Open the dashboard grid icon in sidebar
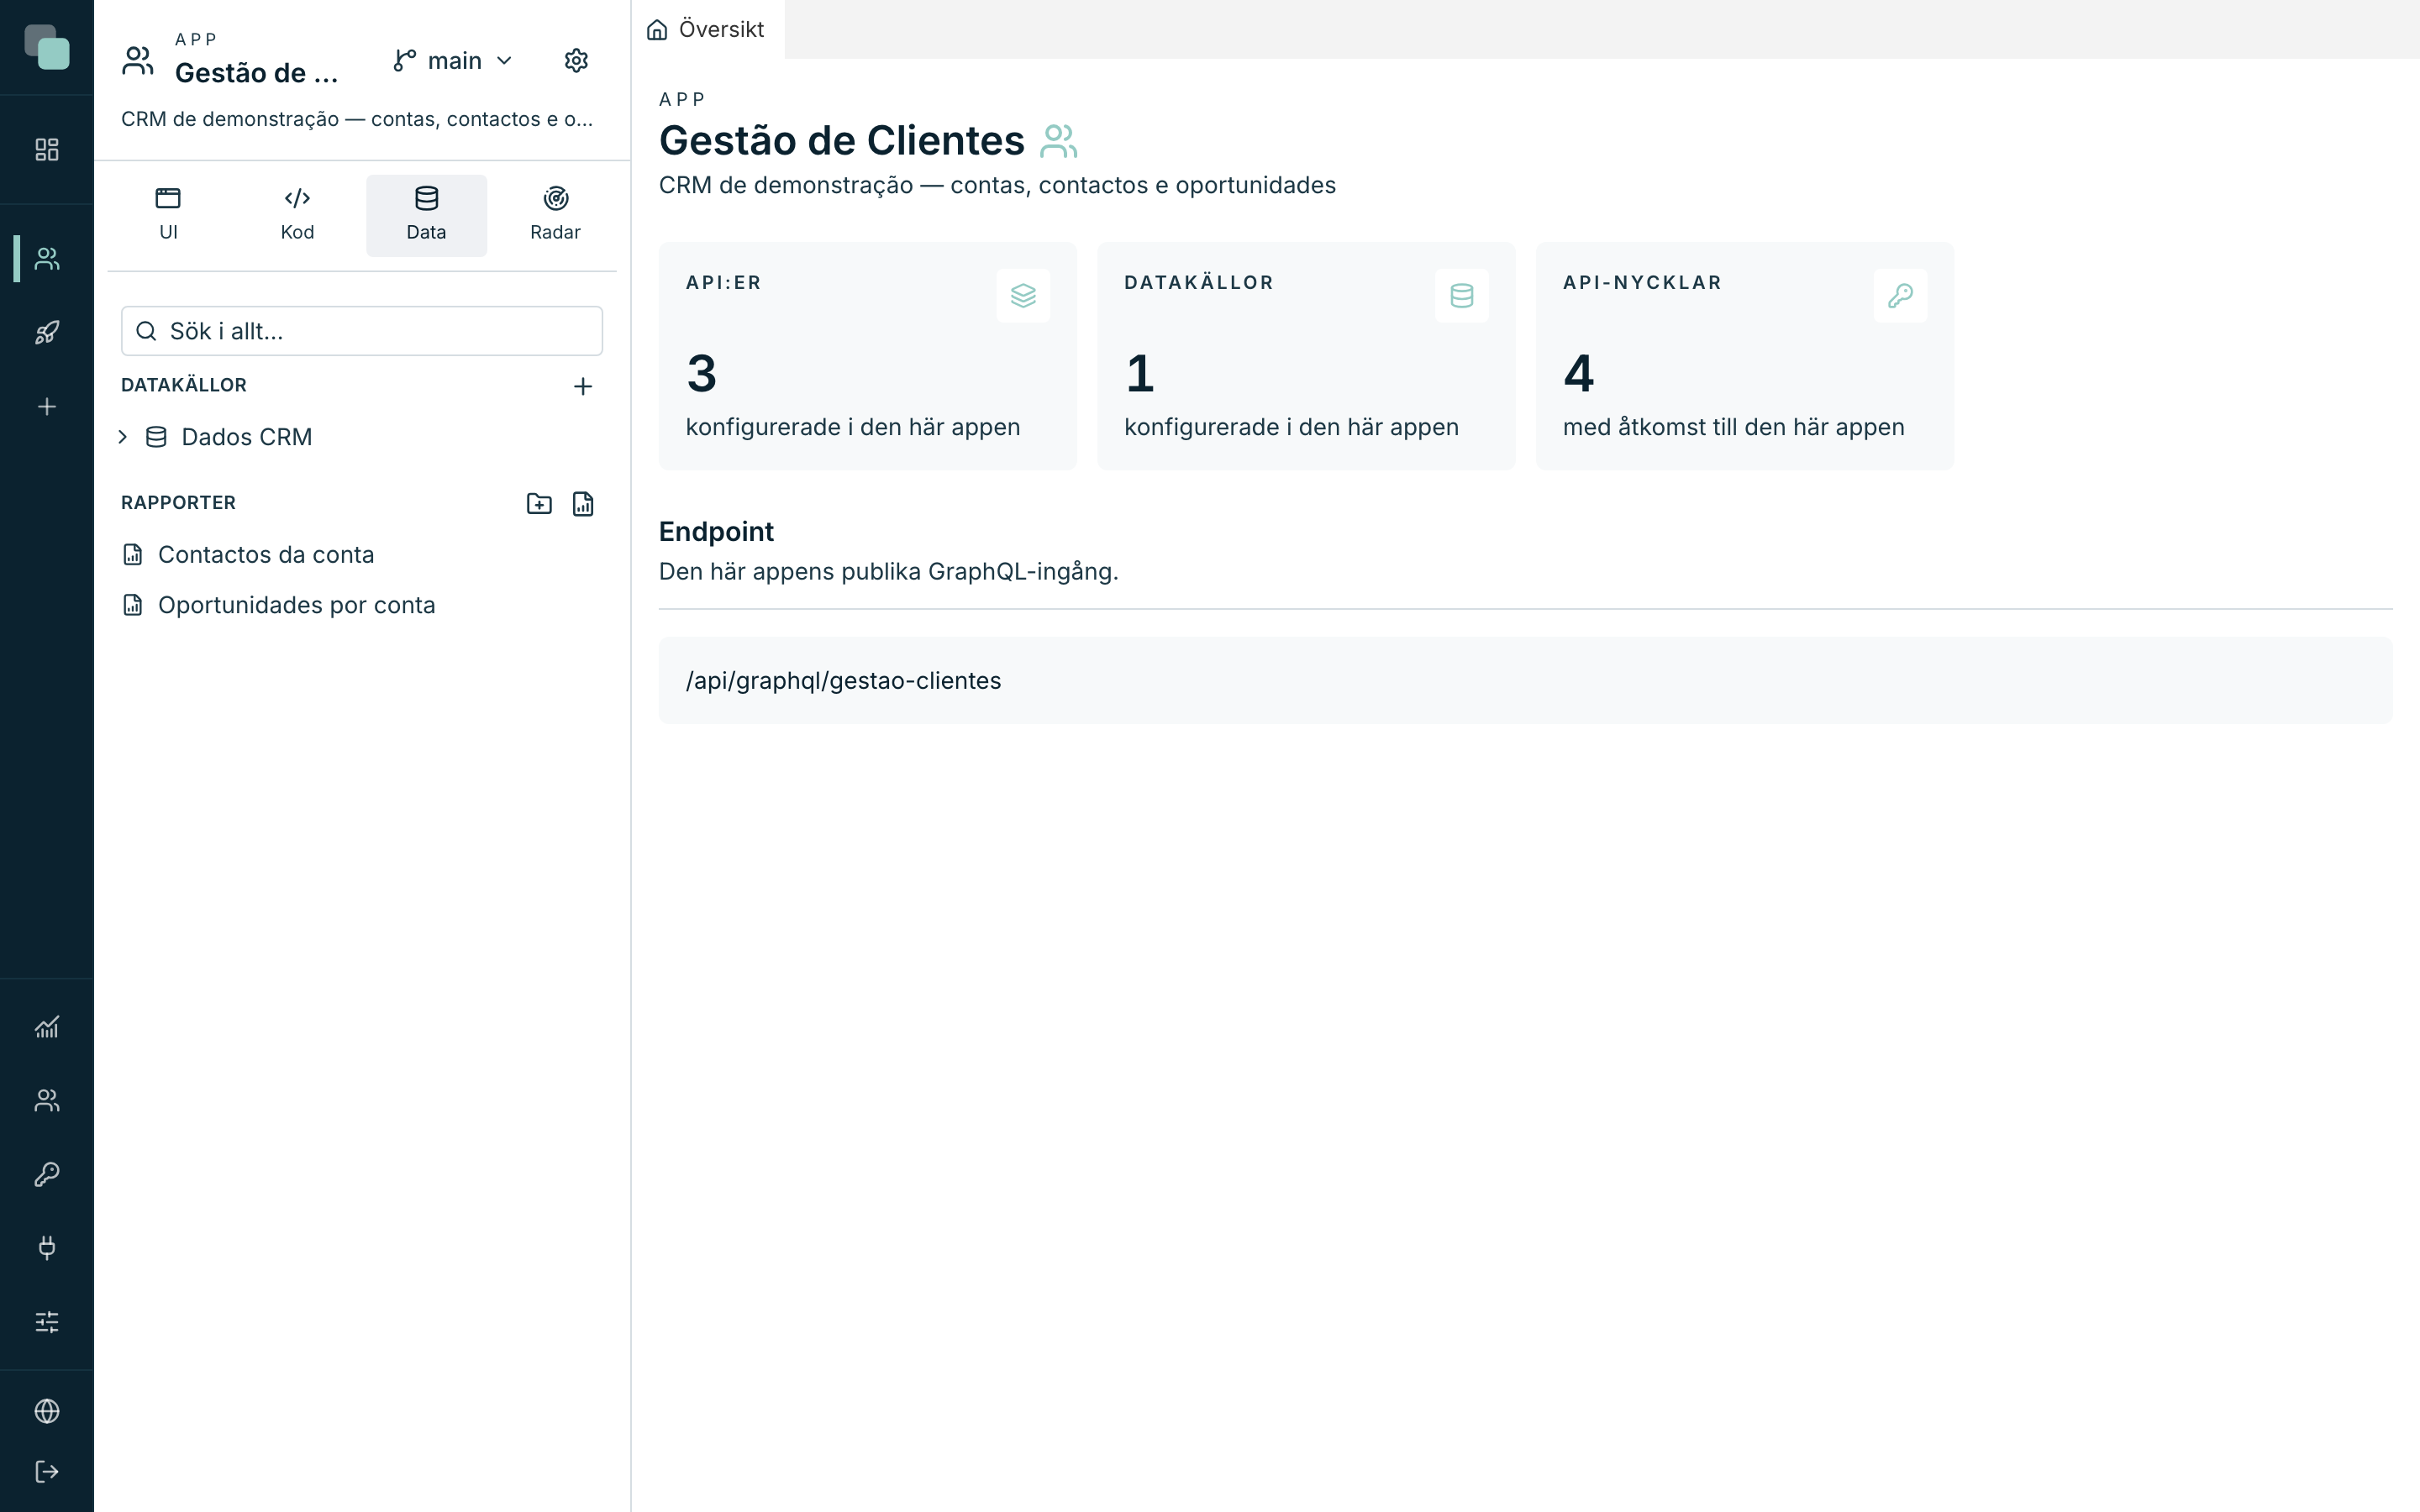 47,150
